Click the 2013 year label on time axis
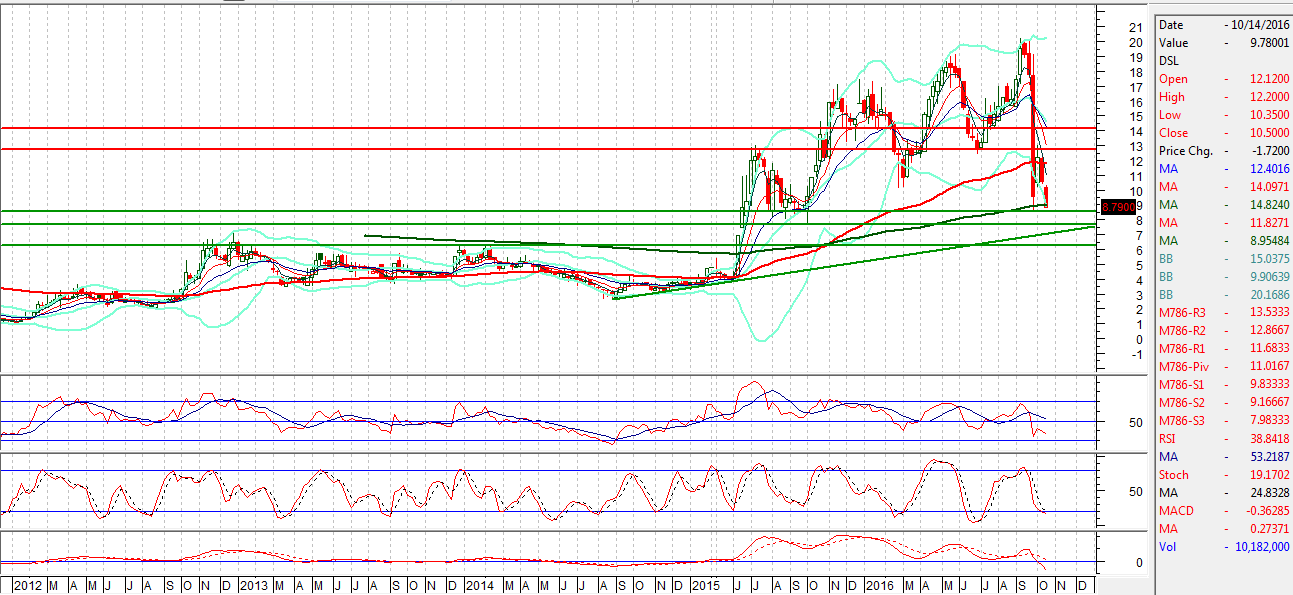This screenshot has width=1293, height=595. point(253,584)
